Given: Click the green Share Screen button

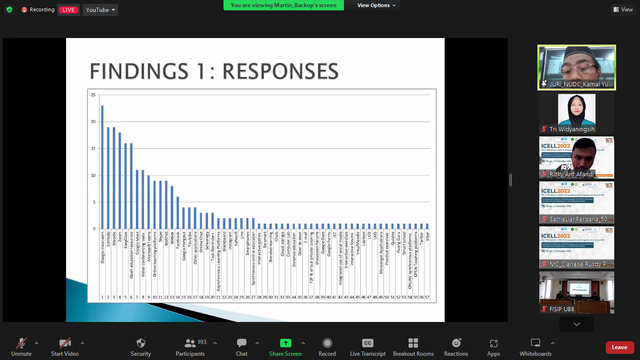Looking at the screenshot, I should (x=285, y=347).
